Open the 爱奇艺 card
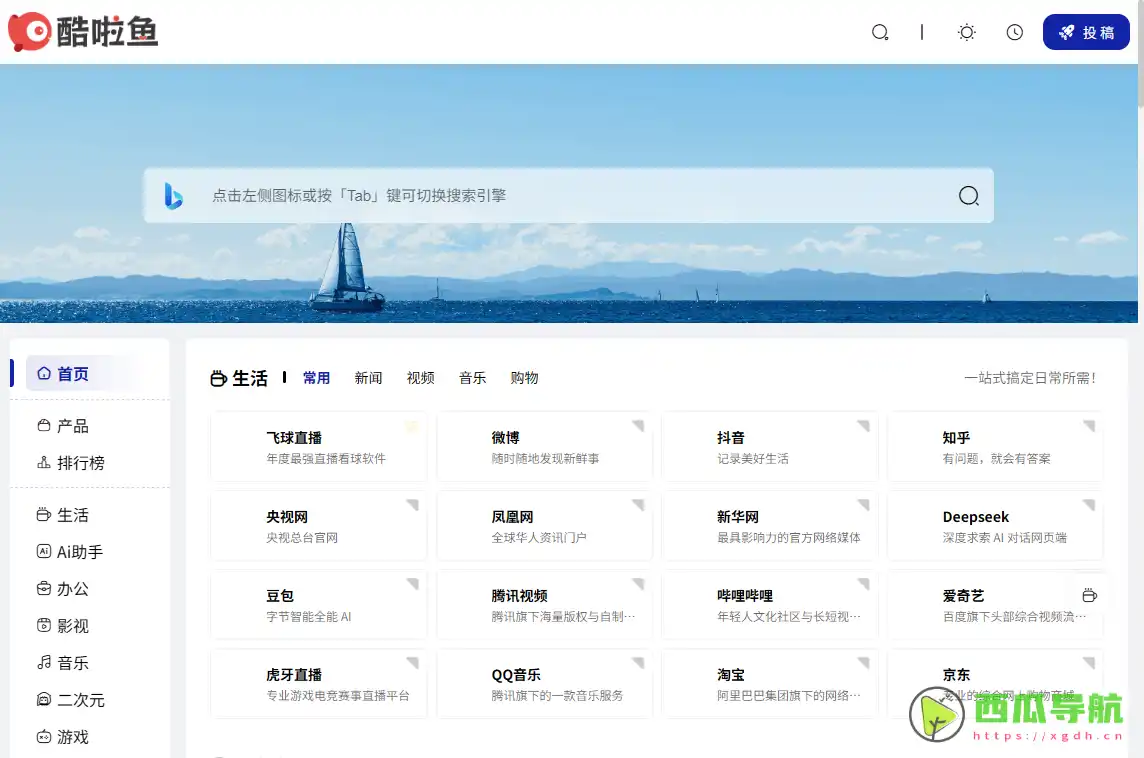 [995, 606]
